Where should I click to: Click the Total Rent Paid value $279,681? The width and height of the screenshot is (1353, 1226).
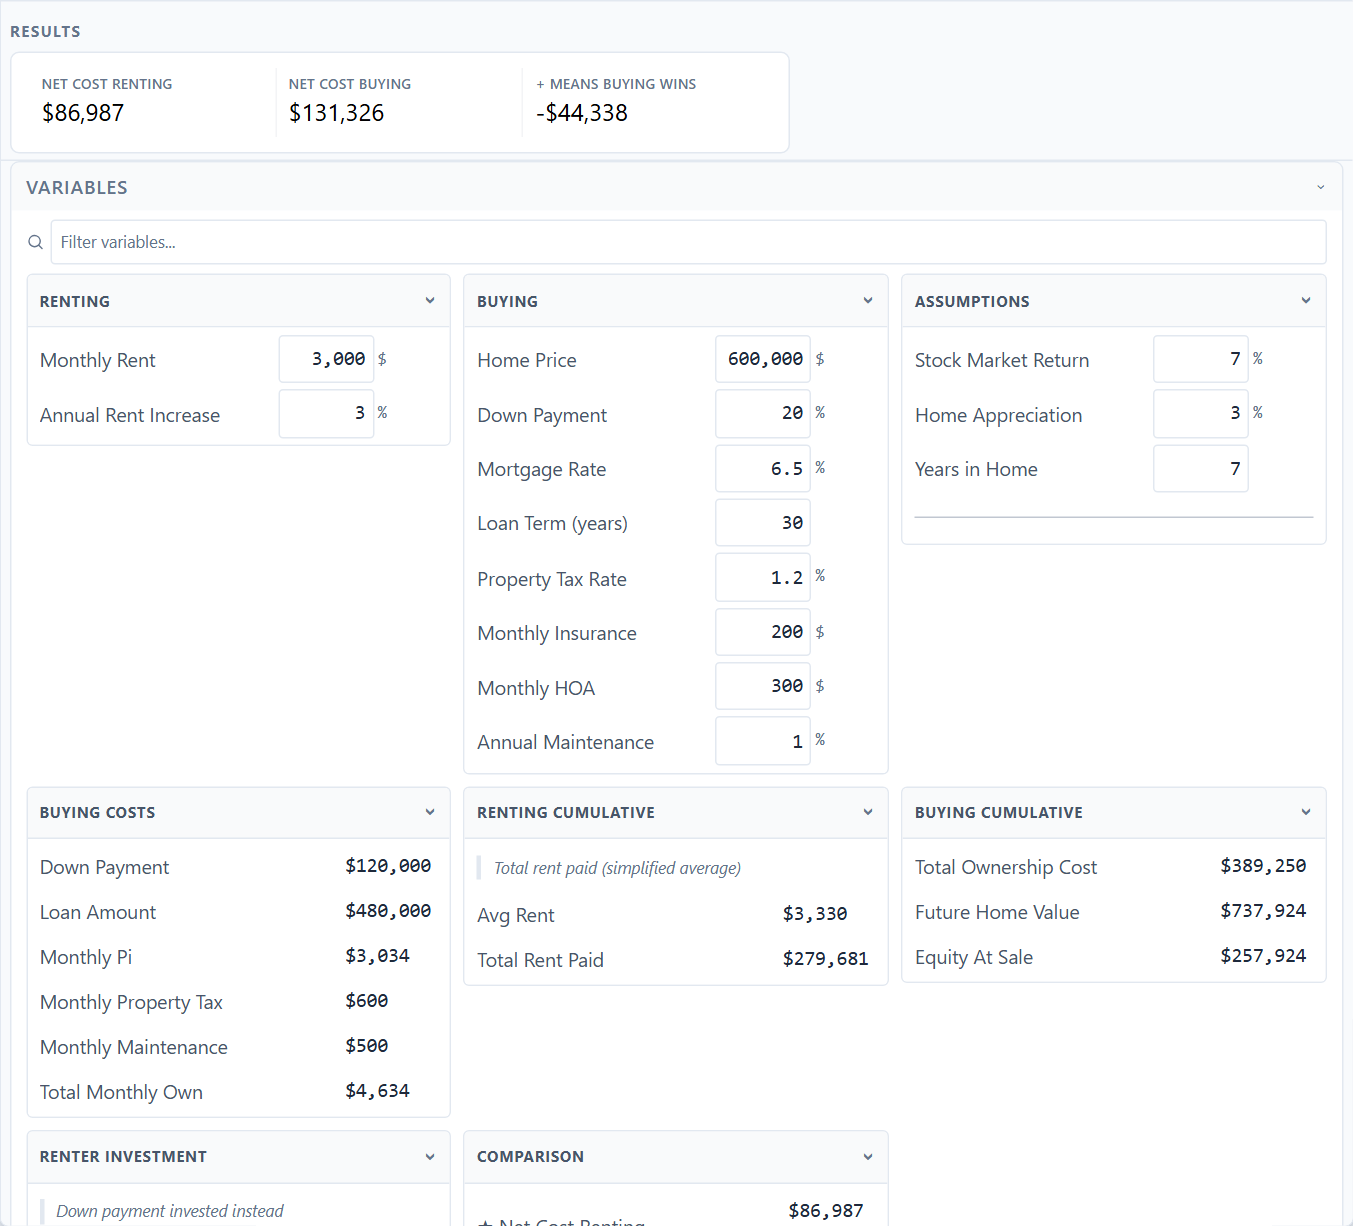(825, 959)
